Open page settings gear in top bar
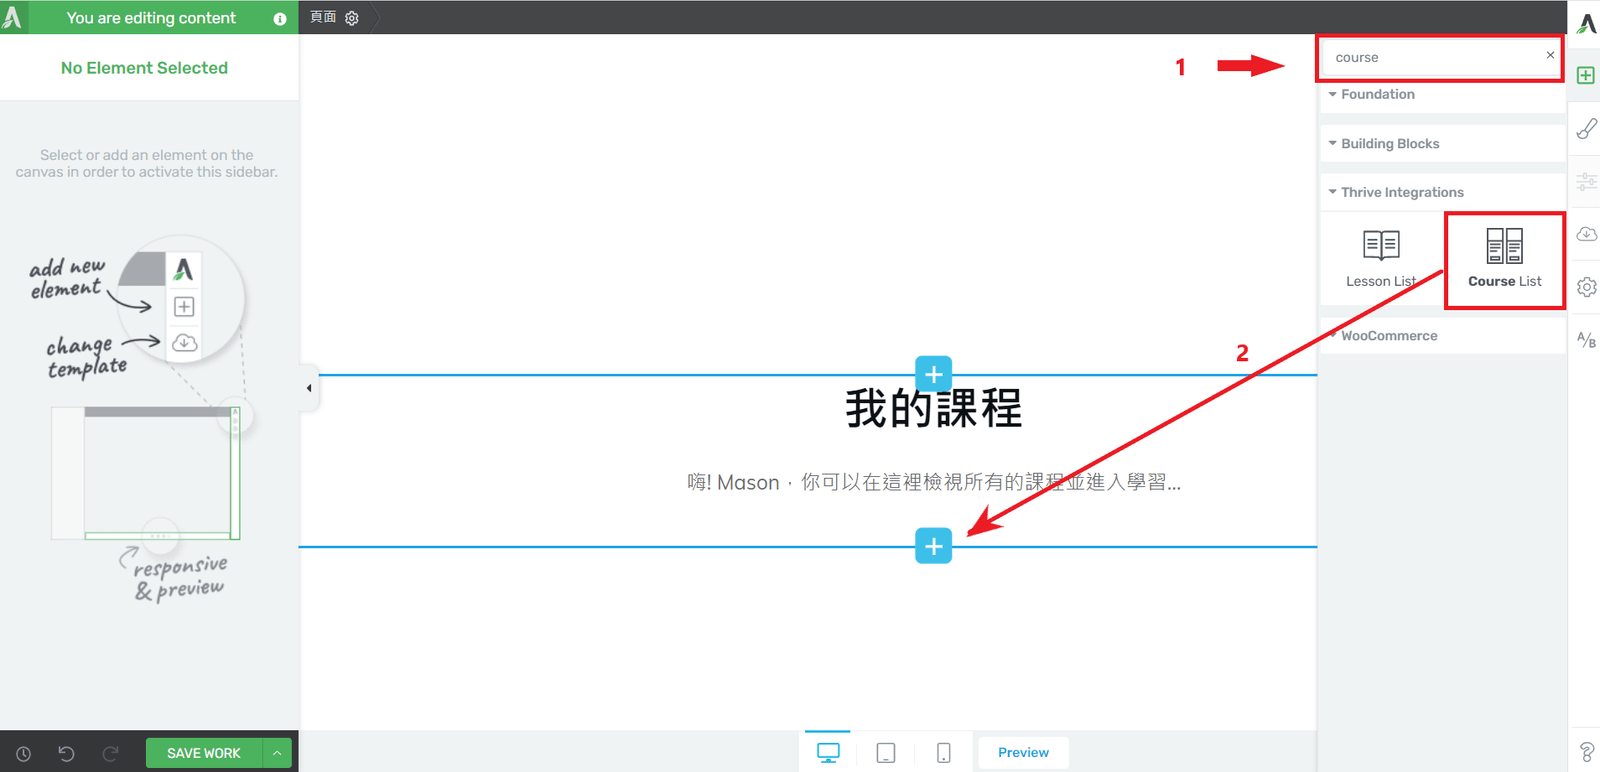Image resolution: width=1600 pixels, height=772 pixels. pos(352,18)
